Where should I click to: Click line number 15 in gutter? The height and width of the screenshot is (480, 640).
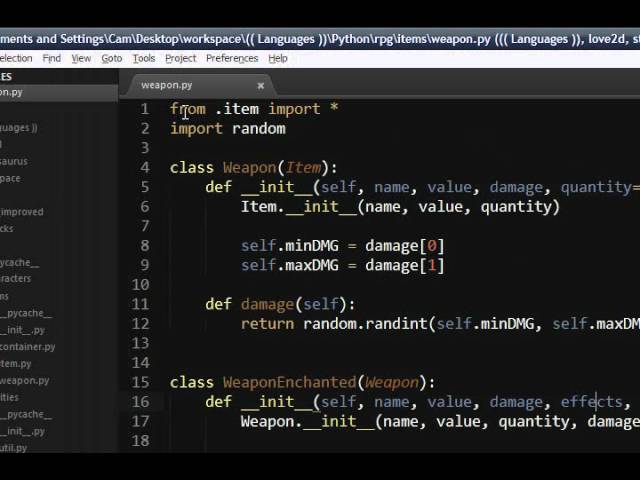pyautogui.click(x=140, y=382)
